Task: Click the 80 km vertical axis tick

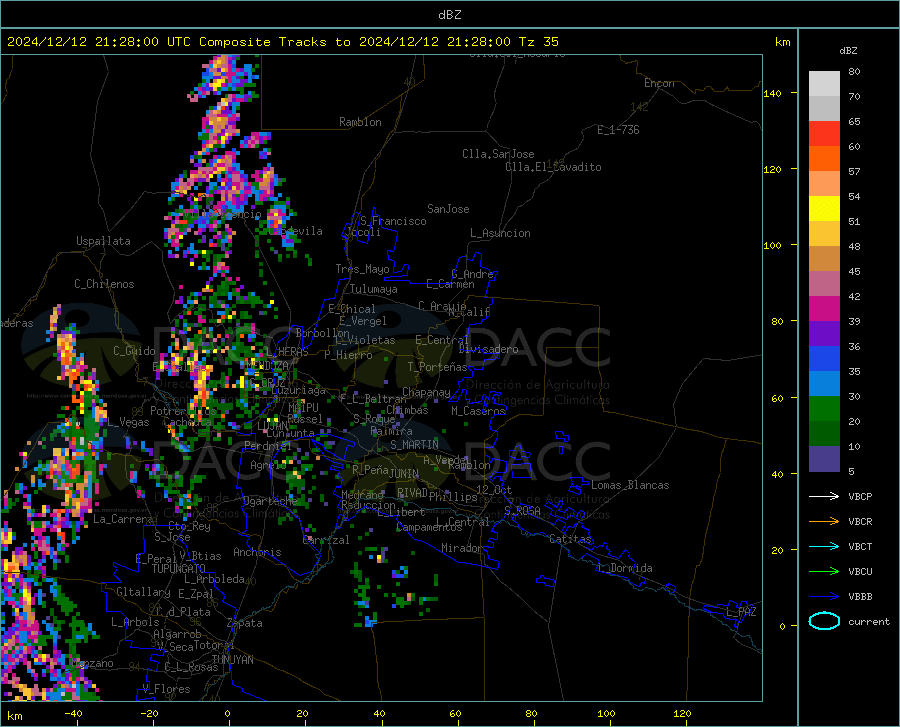Action: 777,321
